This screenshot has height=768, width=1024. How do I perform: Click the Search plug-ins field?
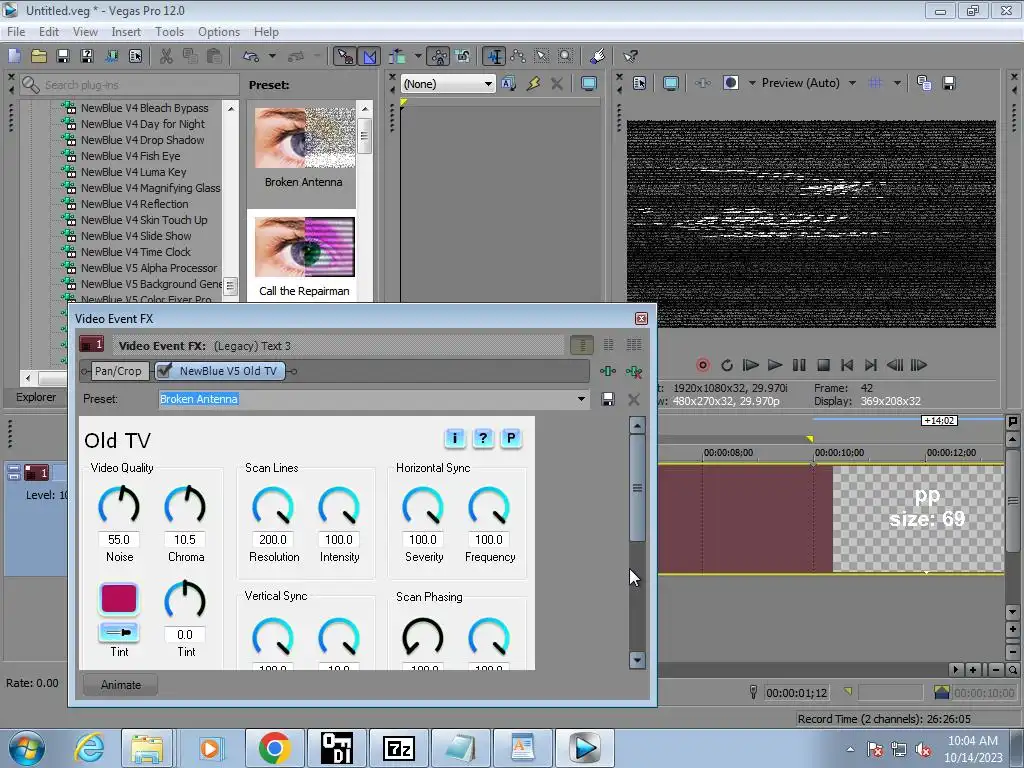[x=129, y=85]
